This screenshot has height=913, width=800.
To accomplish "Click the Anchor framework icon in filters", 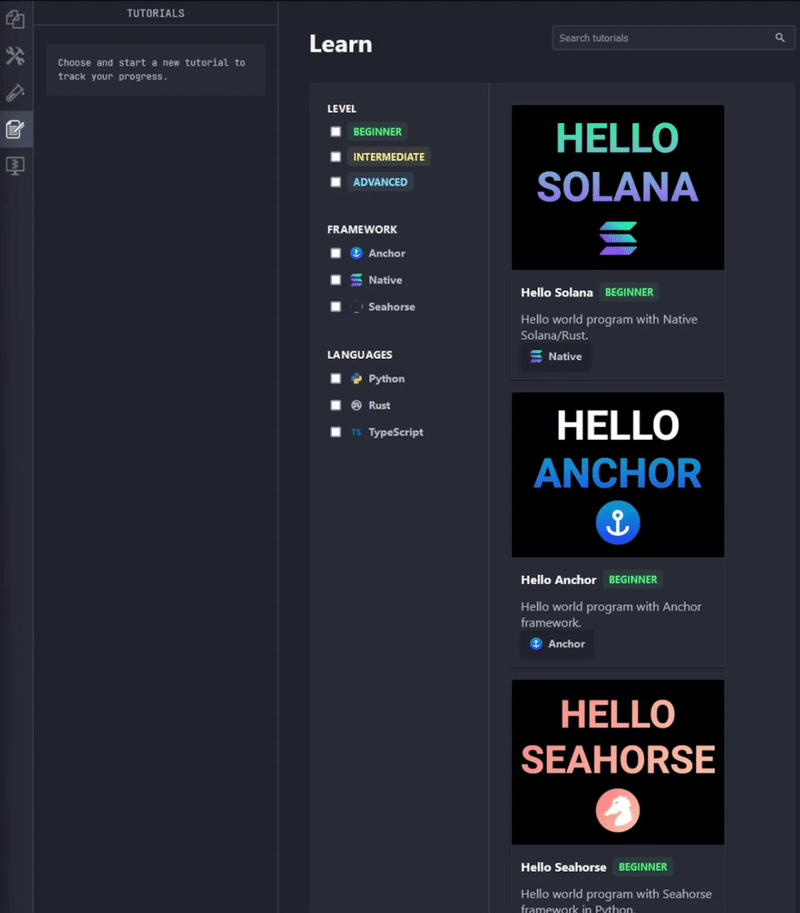I will click(358, 253).
